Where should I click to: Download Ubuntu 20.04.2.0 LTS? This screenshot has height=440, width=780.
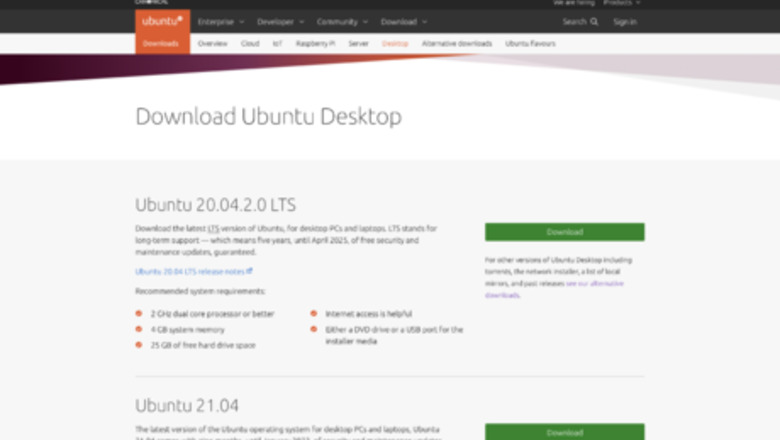(x=565, y=232)
